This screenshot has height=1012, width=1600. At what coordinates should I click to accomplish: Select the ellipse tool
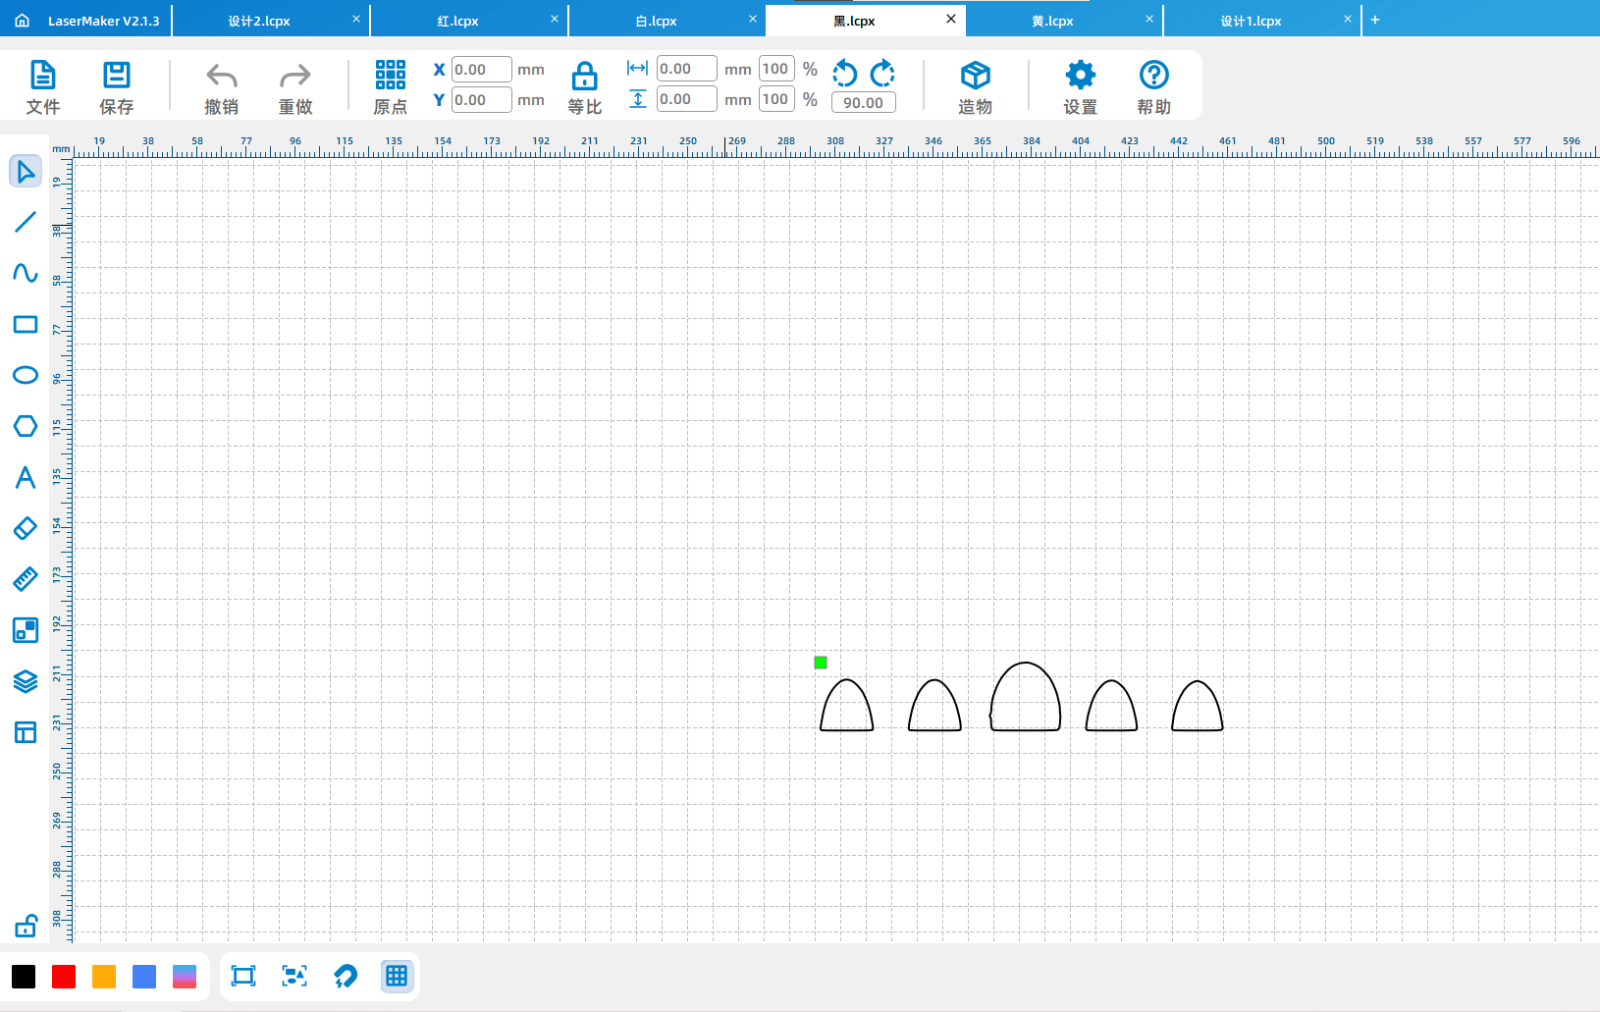pyautogui.click(x=25, y=375)
